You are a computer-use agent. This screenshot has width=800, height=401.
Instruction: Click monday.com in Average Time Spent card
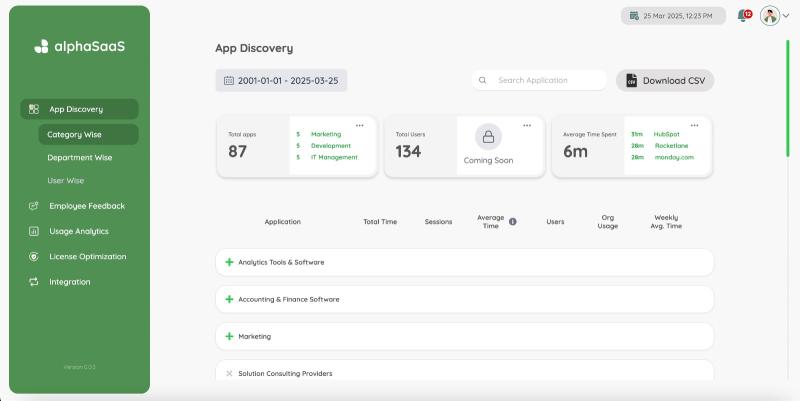[x=674, y=157]
